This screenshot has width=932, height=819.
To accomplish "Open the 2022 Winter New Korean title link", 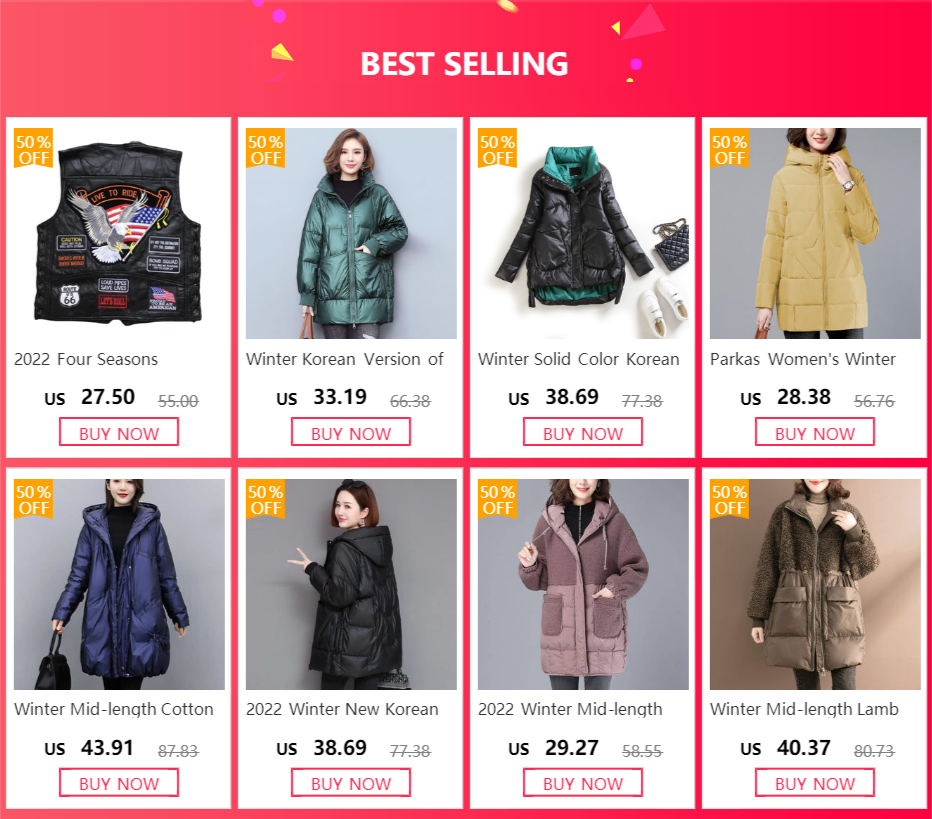I will pos(342,709).
